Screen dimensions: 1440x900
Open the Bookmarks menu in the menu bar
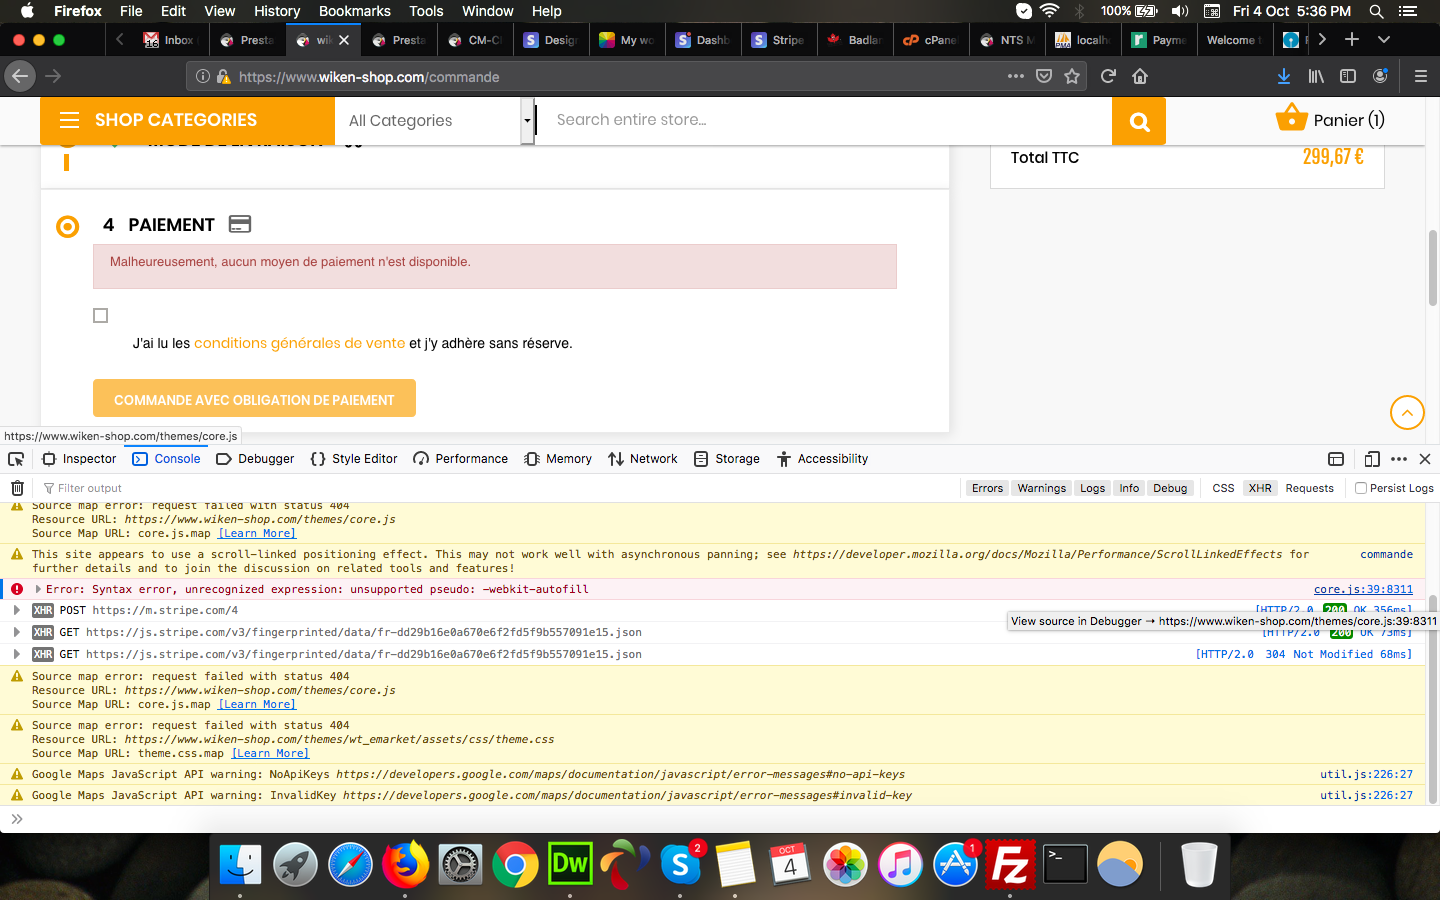click(x=354, y=11)
